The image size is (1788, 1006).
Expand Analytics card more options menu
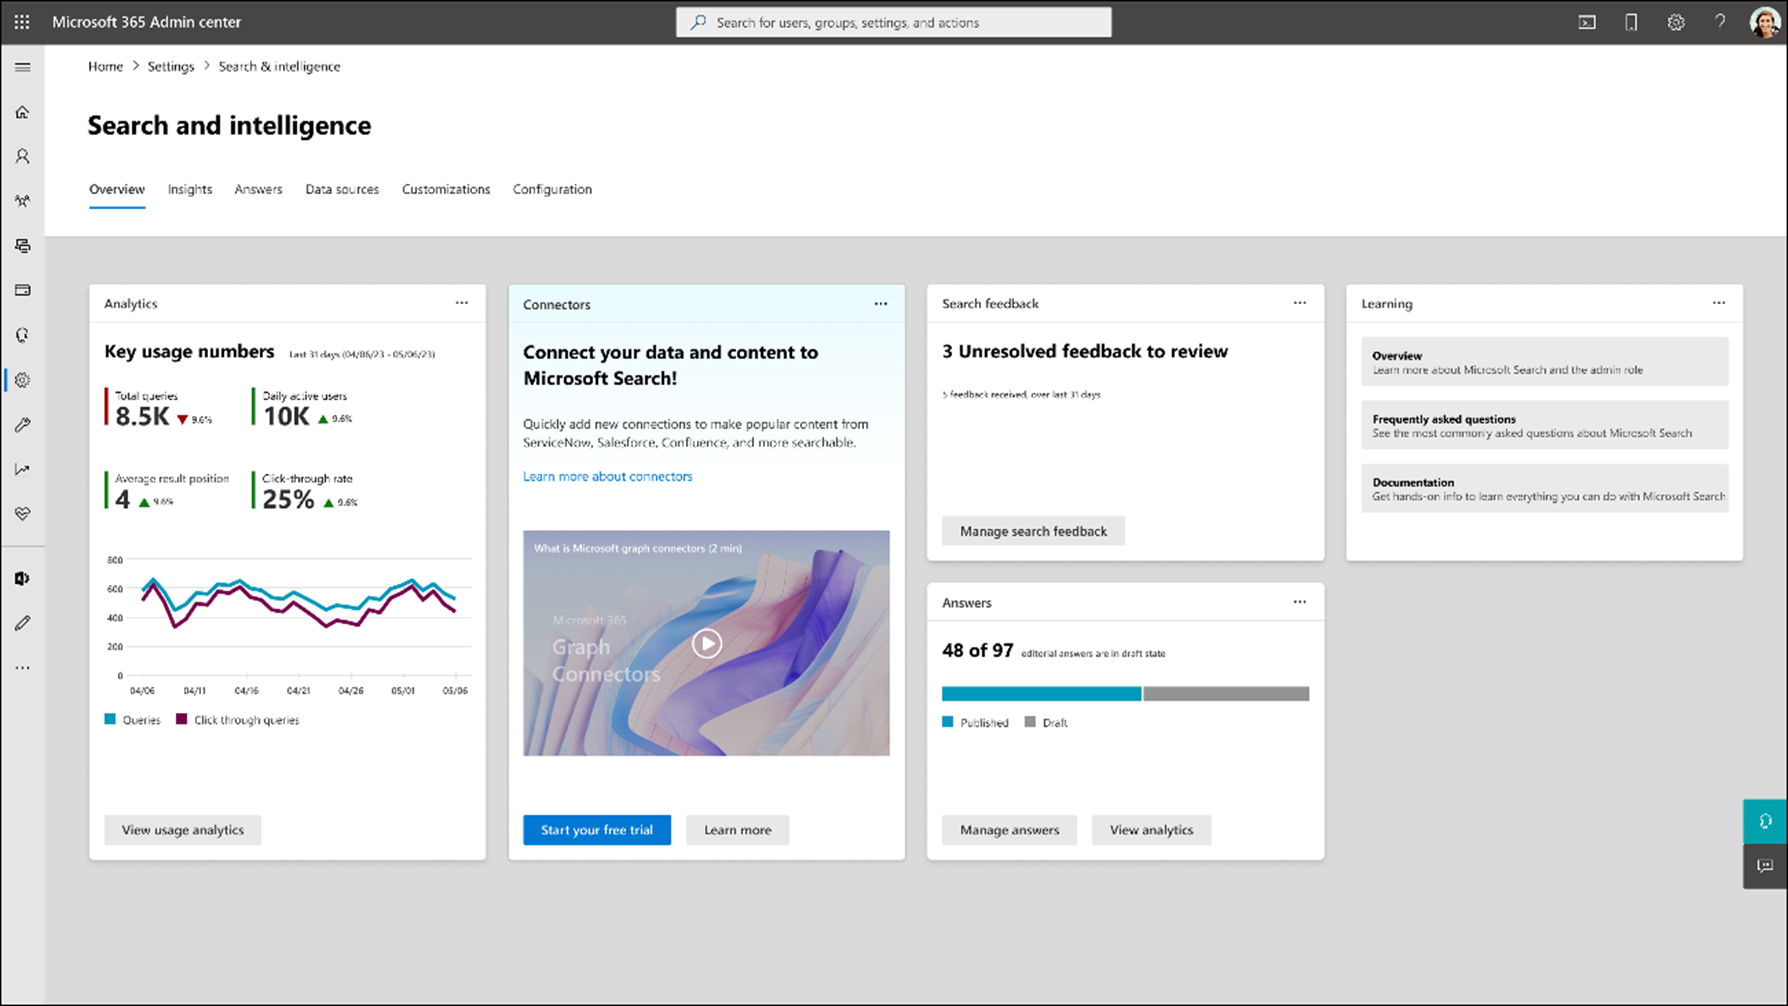(462, 303)
